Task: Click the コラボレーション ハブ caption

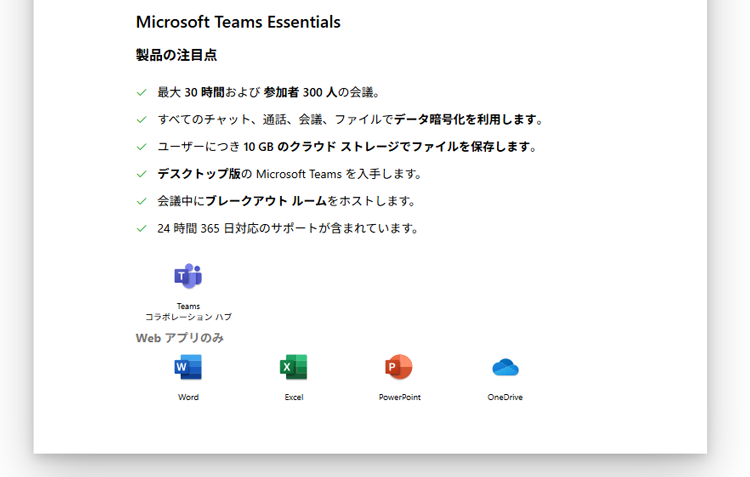Action: click(x=188, y=317)
